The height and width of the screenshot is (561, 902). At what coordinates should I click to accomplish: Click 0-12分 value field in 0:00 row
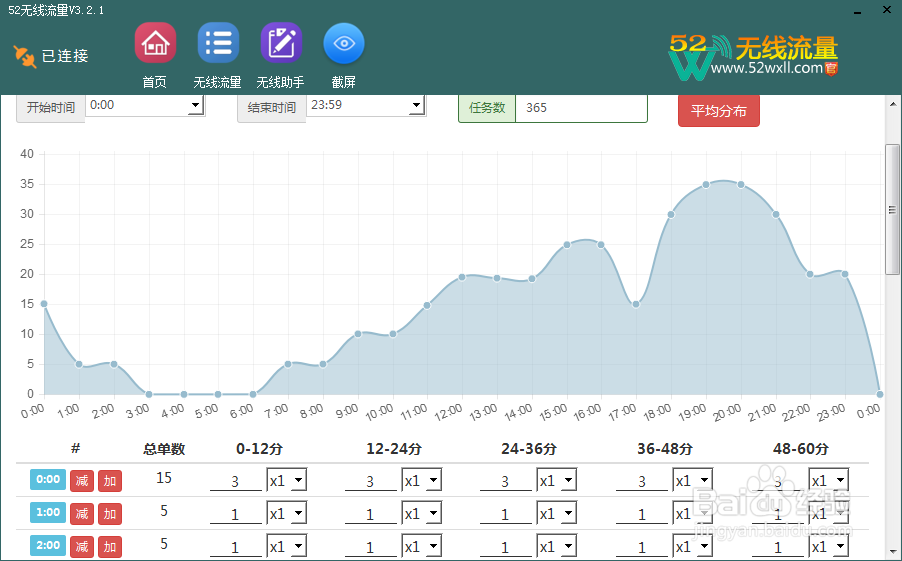pyautogui.click(x=235, y=481)
